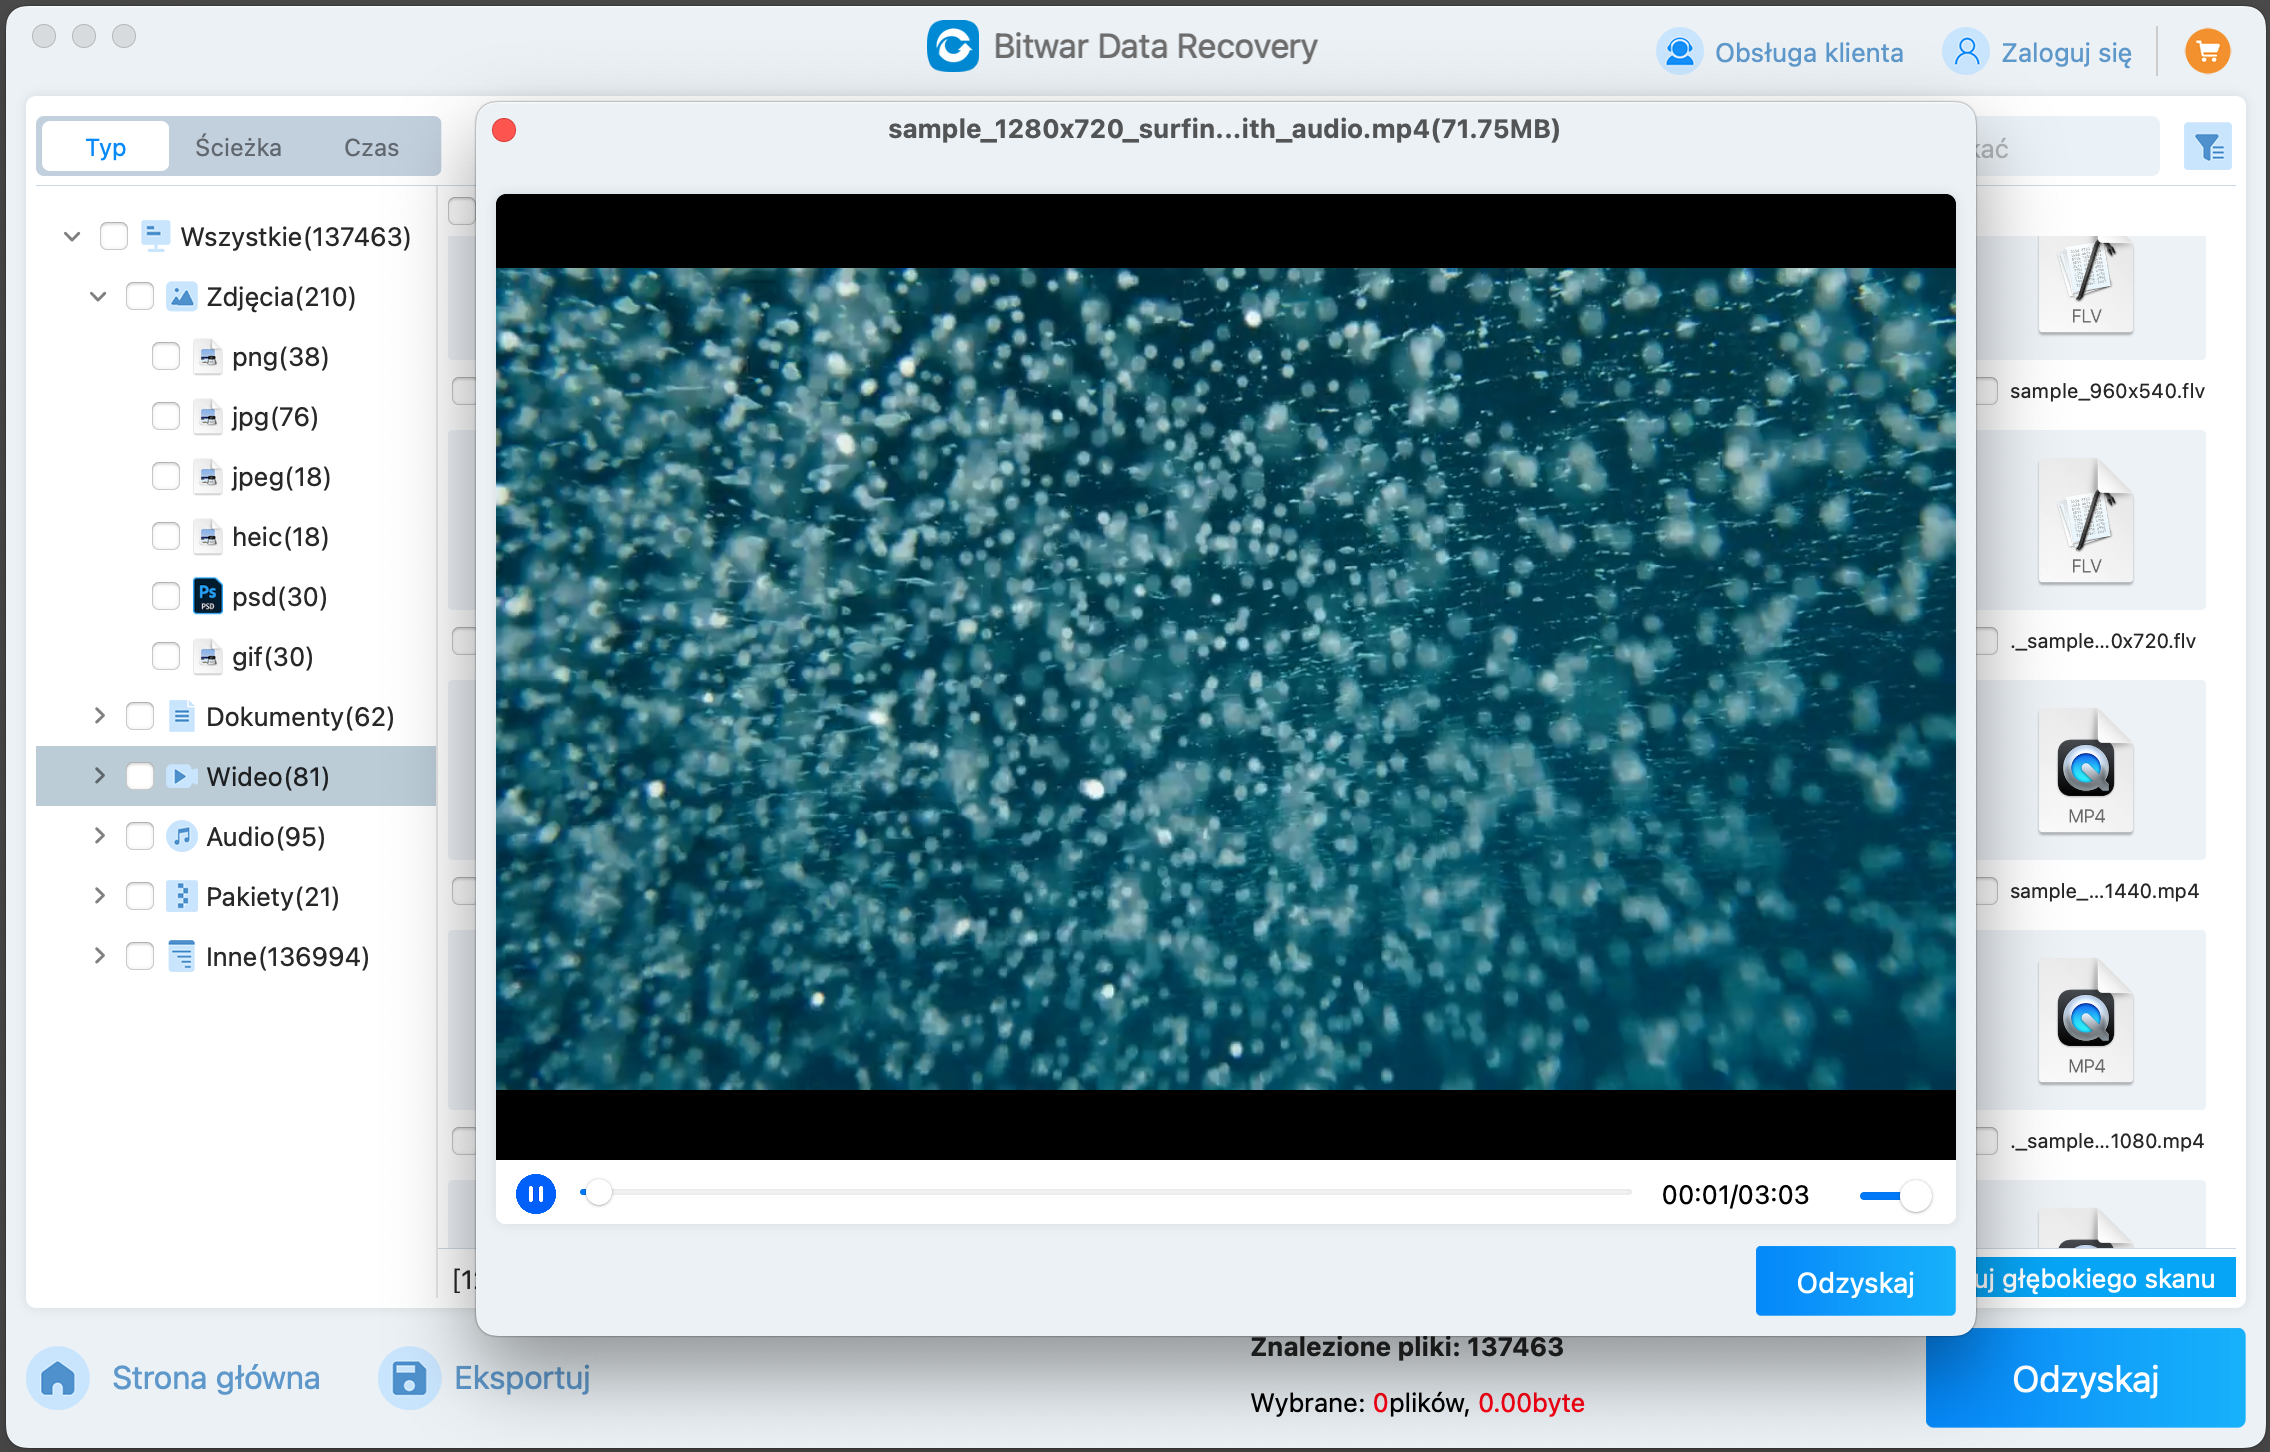Adjust the volume slider in preview

[1914, 1195]
